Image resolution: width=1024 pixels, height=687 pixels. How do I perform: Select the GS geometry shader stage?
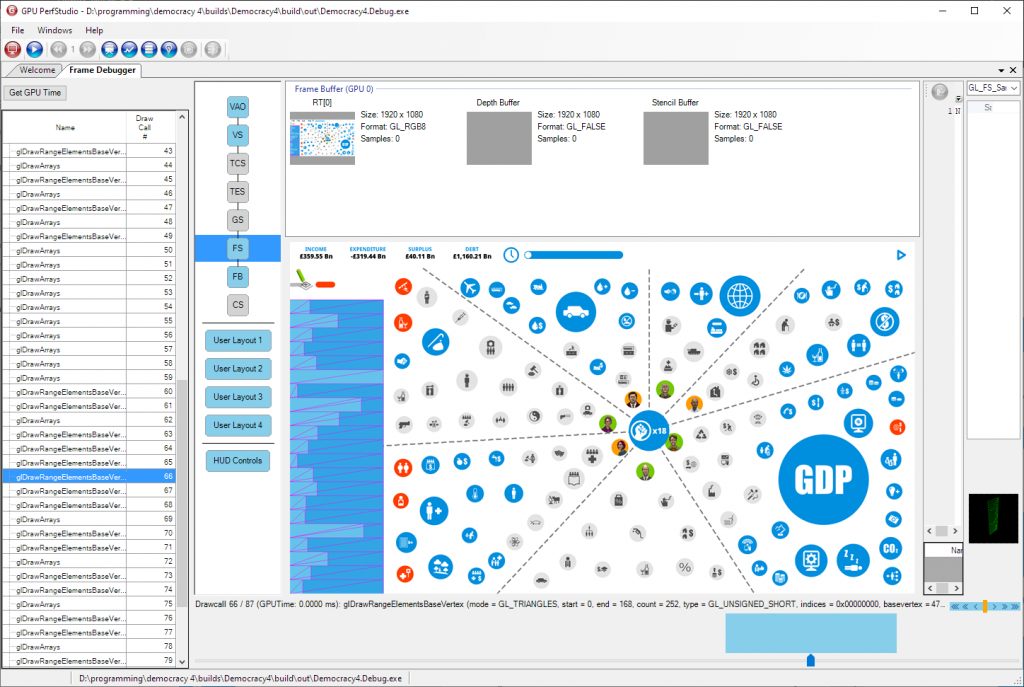pos(238,220)
